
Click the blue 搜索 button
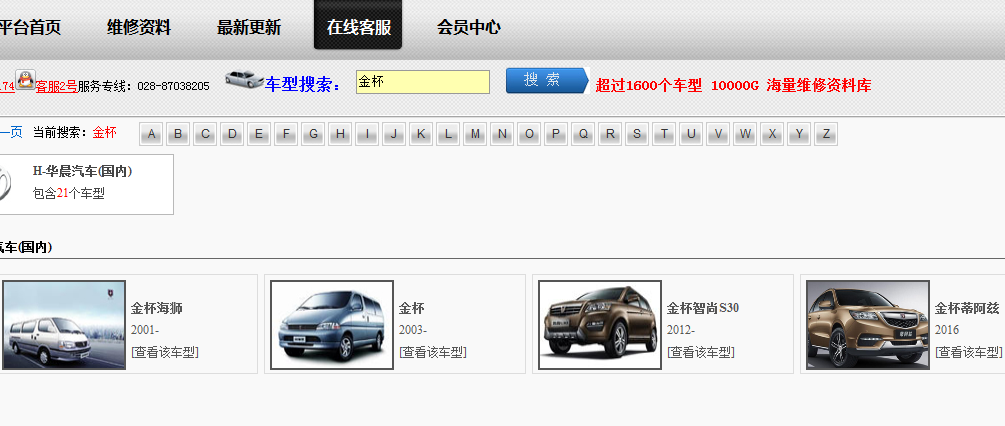(547, 81)
